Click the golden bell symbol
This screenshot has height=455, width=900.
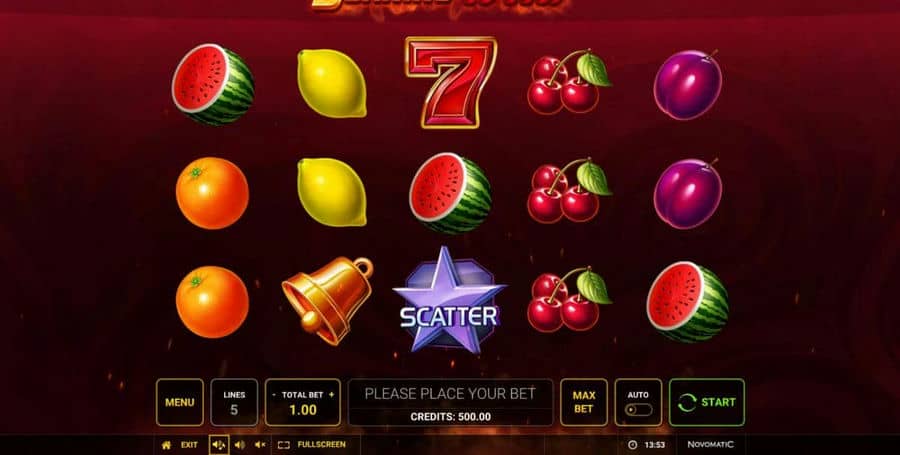tap(327, 300)
